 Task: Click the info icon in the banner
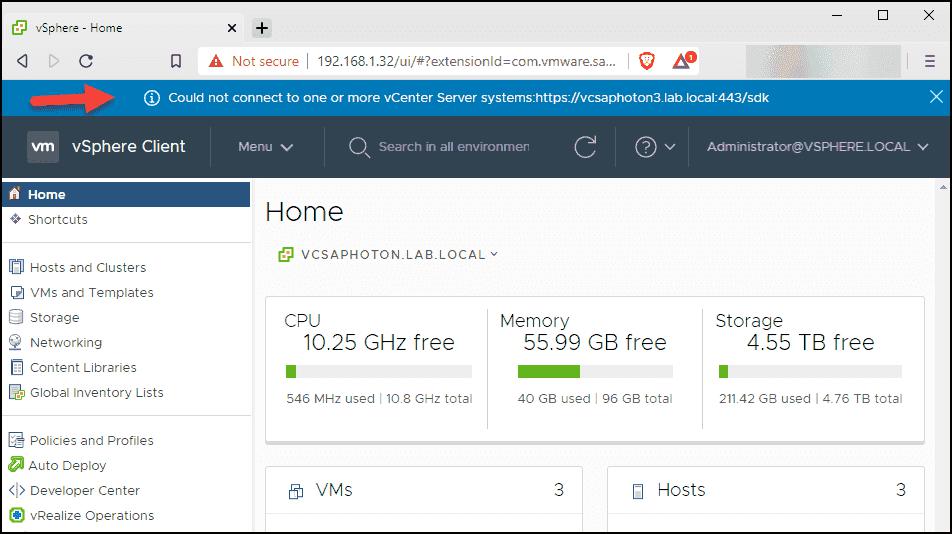pyautogui.click(x=152, y=98)
